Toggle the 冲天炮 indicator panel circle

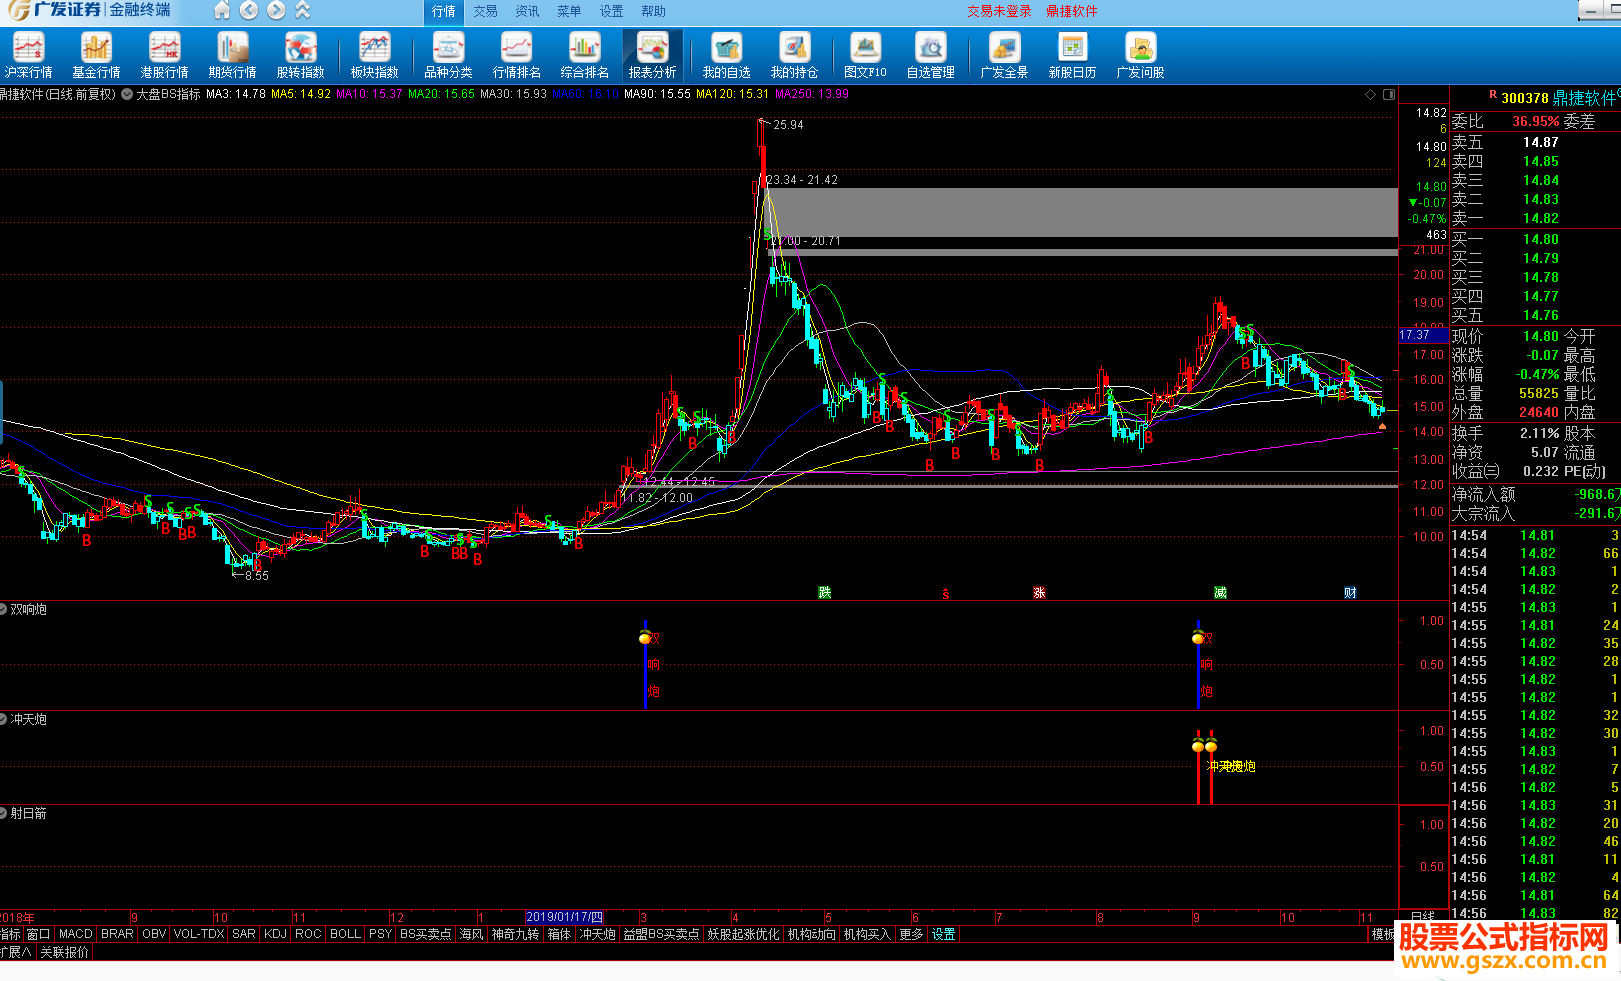pos(4,719)
